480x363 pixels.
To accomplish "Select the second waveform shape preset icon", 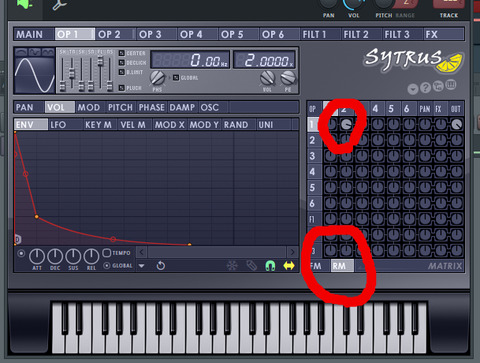I will click(x=35, y=52).
